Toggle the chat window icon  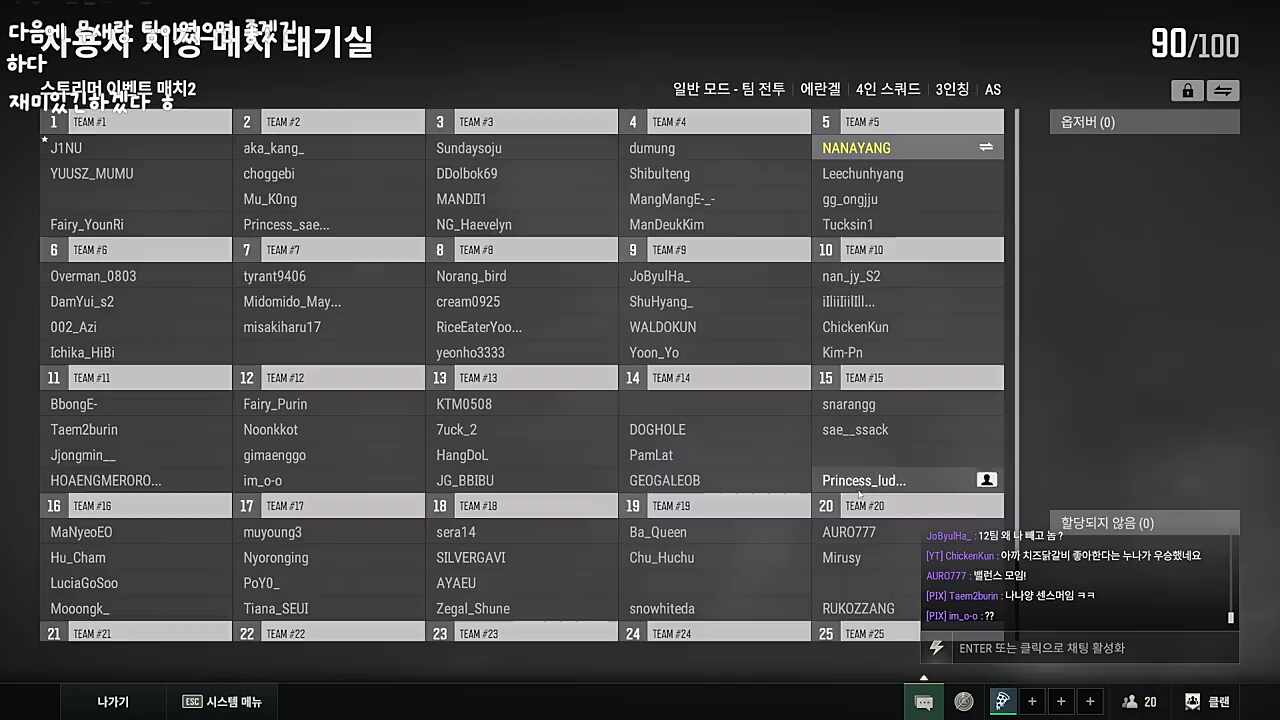924,702
